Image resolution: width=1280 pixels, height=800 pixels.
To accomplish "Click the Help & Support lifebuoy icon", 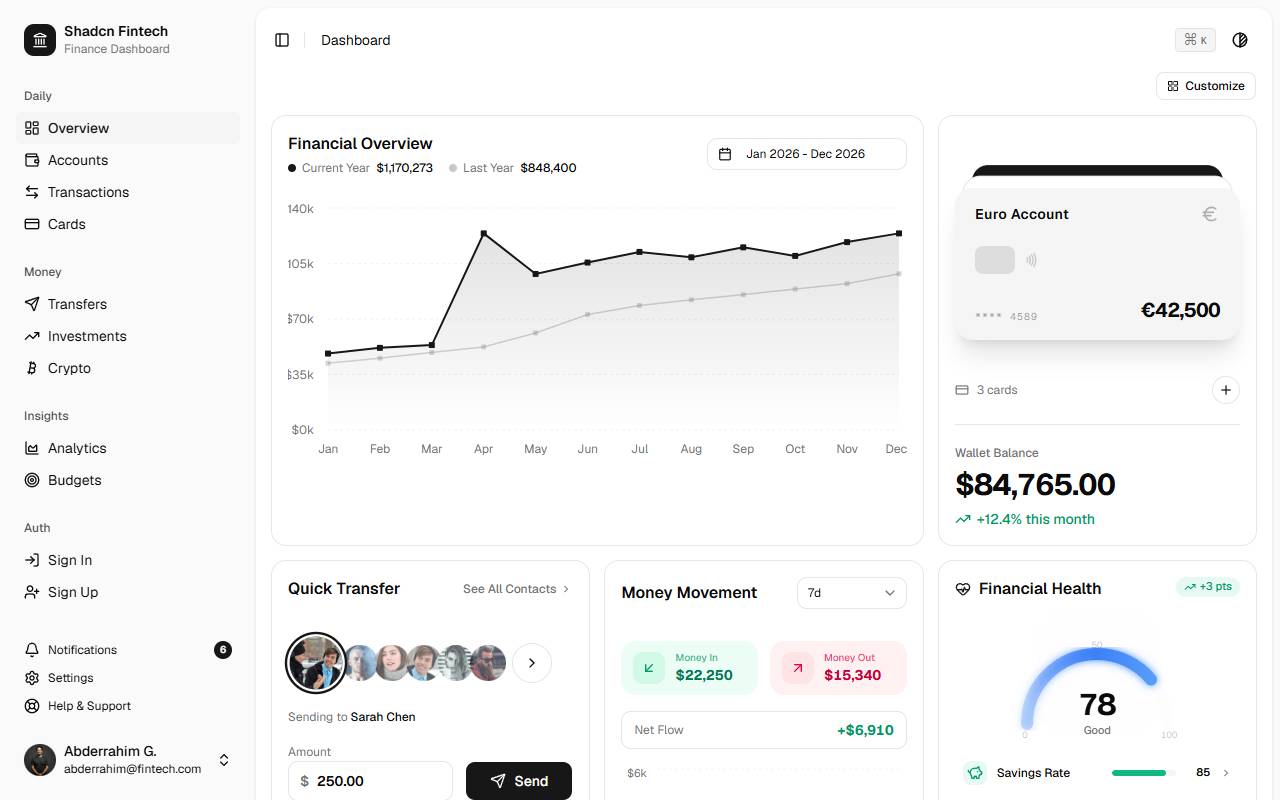I will (32, 706).
